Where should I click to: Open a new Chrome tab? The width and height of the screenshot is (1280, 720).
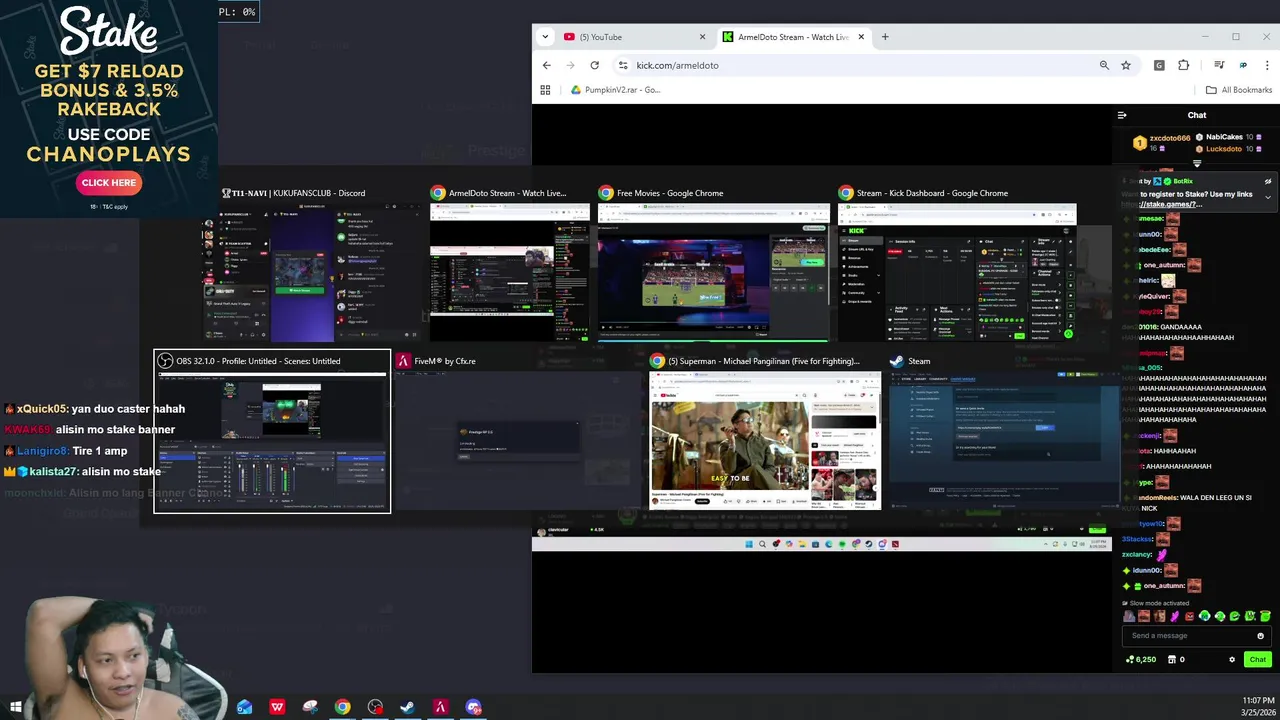[885, 37]
